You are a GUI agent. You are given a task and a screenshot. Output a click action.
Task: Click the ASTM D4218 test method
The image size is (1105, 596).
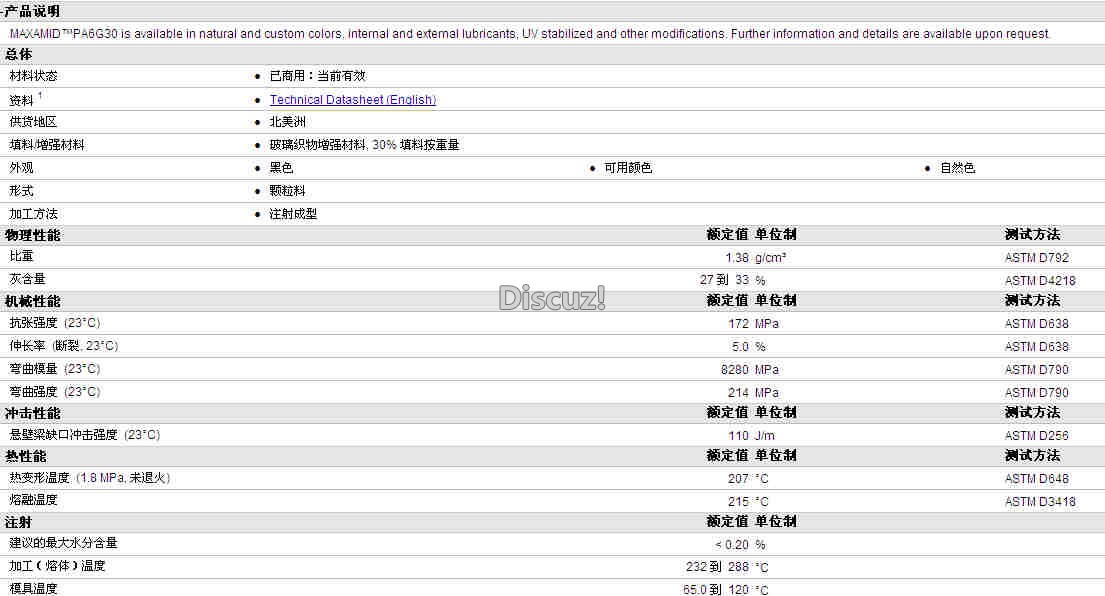click(x=1040, y=280)
